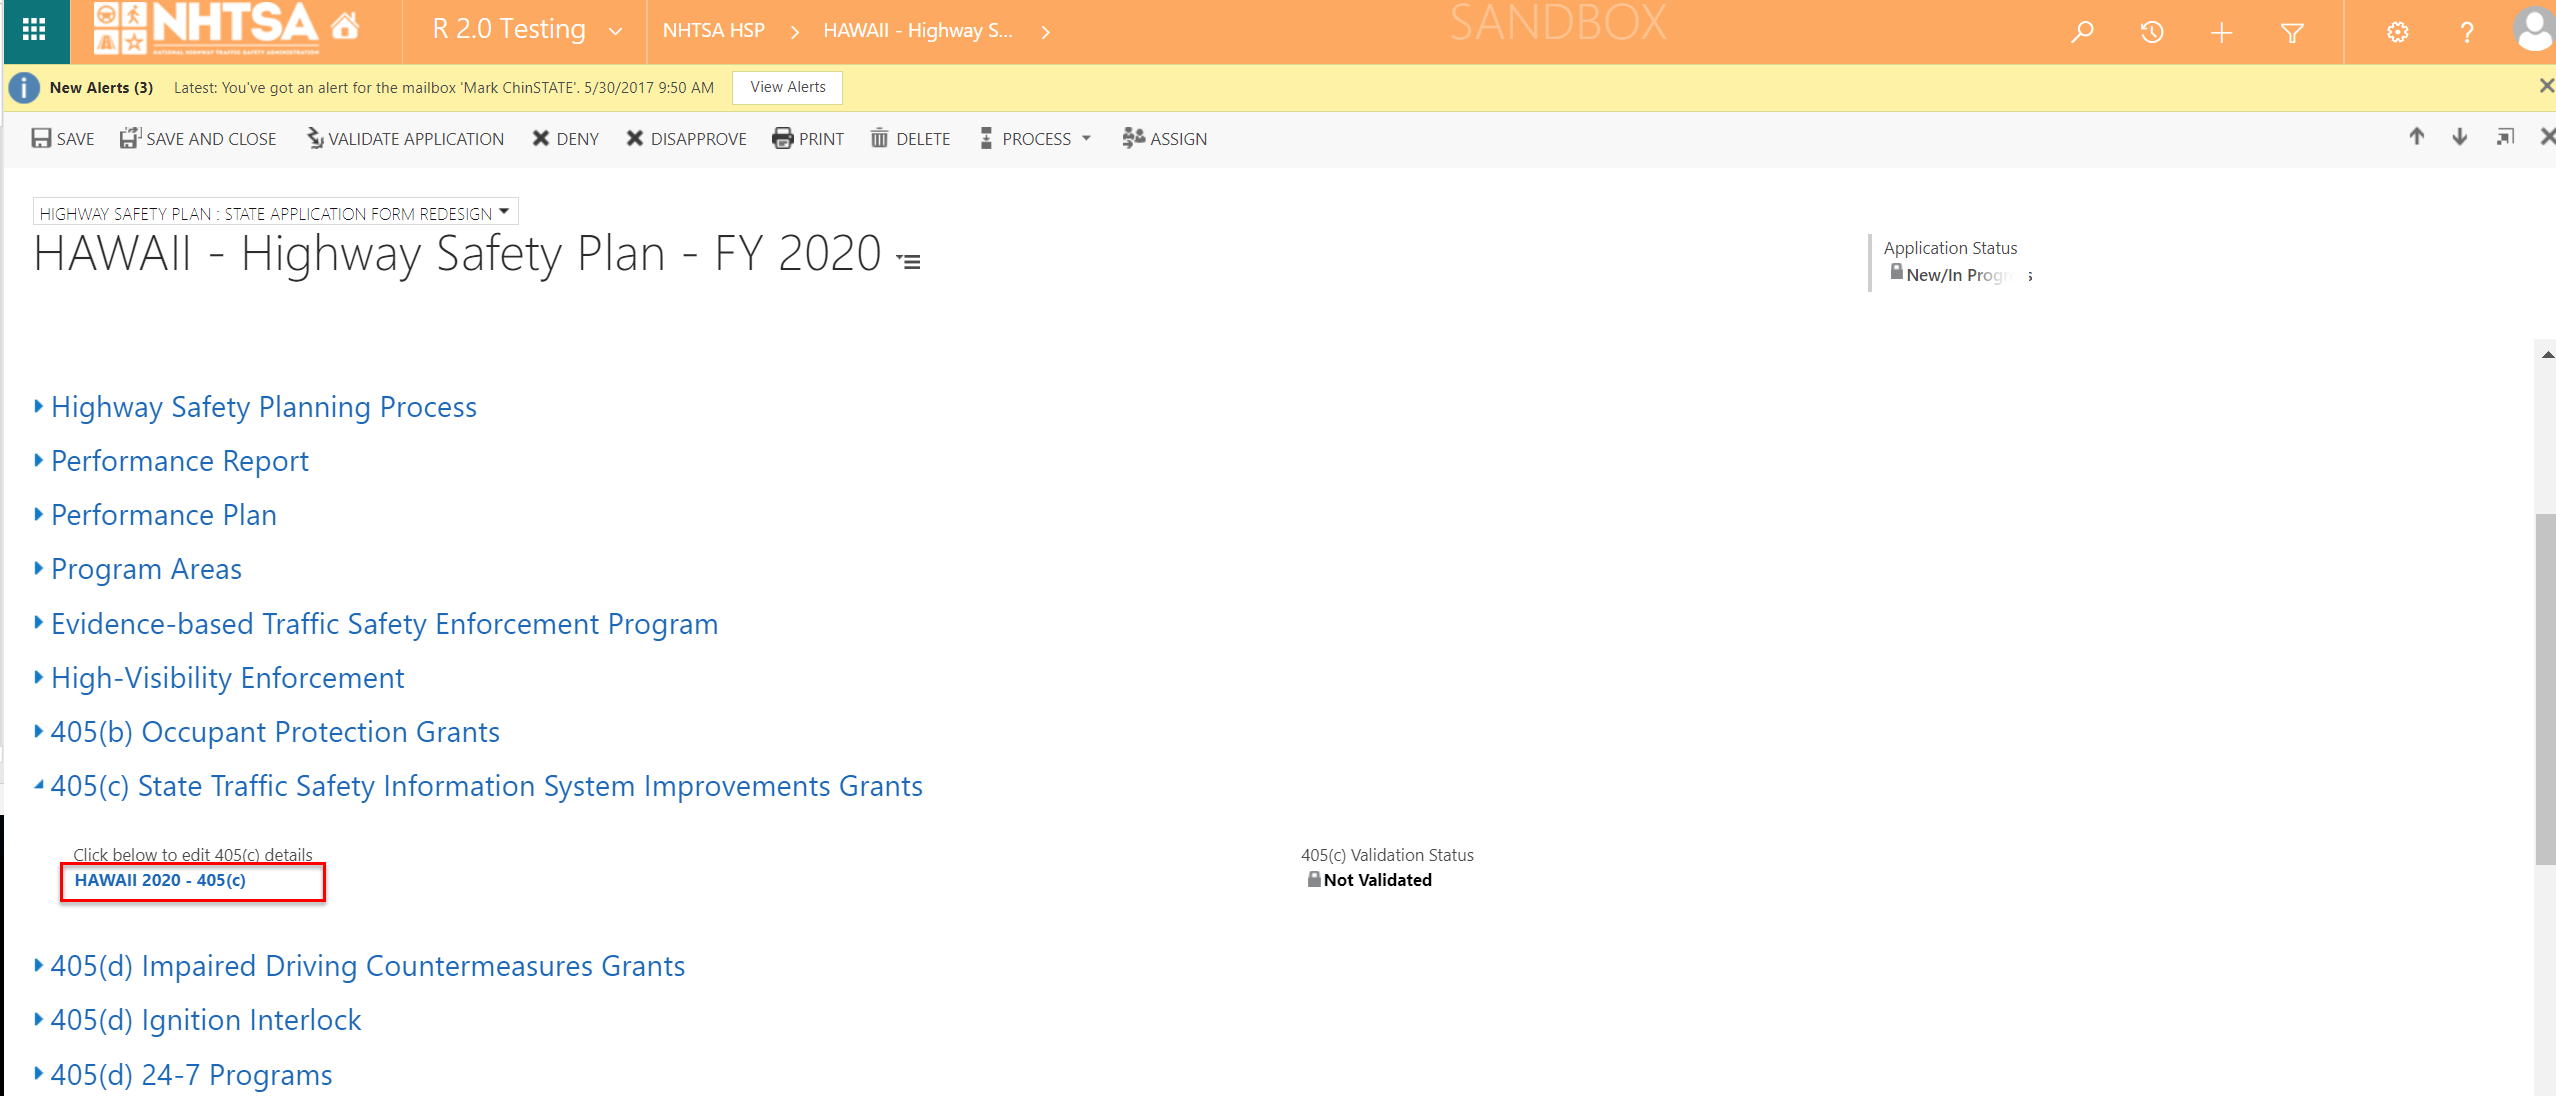Click NHTSA HSP breadcrumb item
The width and height of the screenshot is (2556, 1096).
point(713,31)
